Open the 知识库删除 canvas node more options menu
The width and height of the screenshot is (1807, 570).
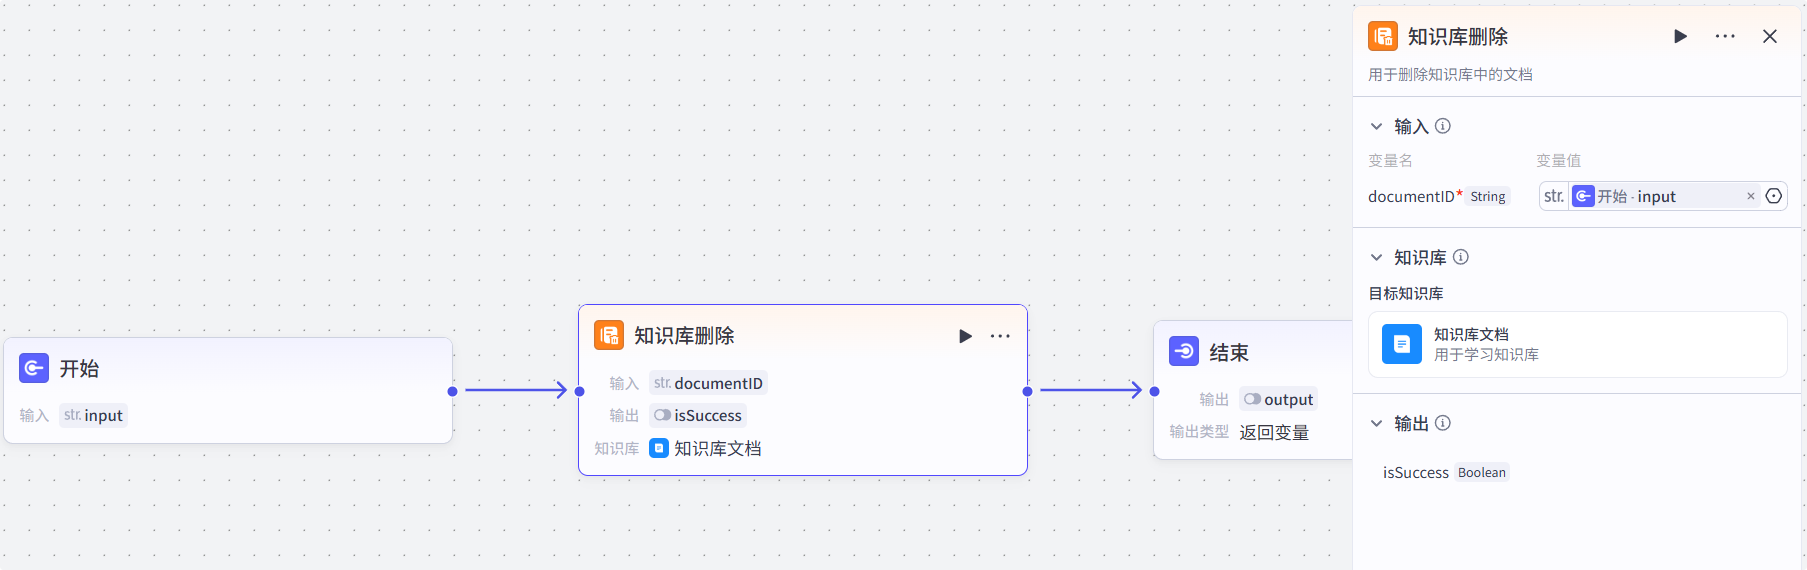pyautogui.click(x=1000, y=336)
